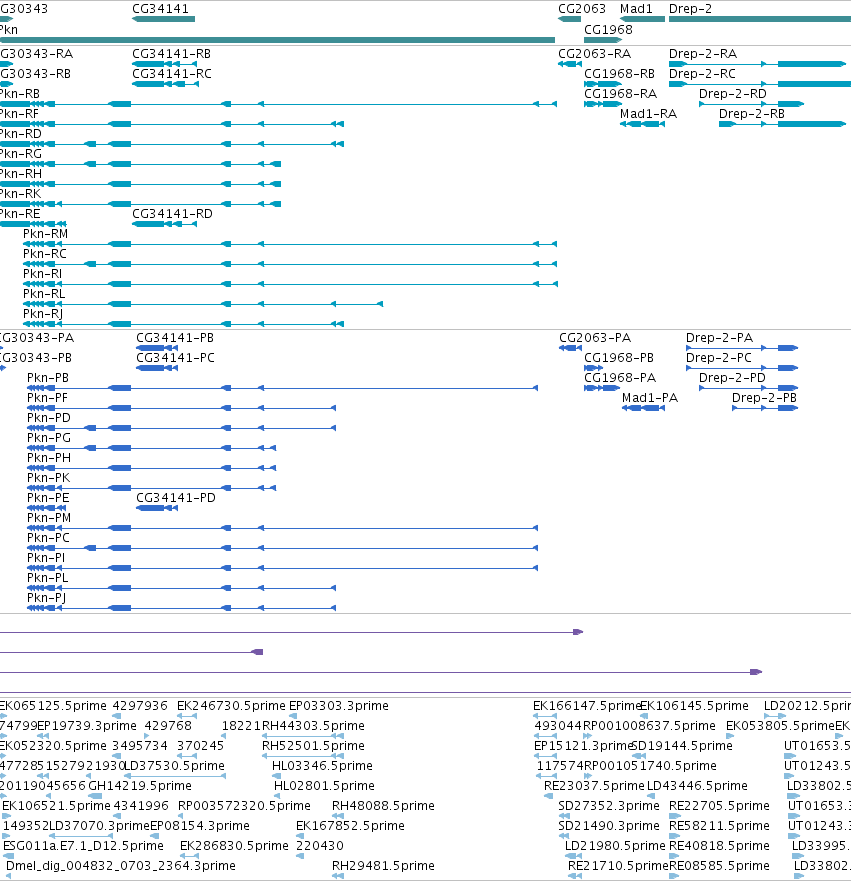
Task: Select the Drep-2-PA protein label
Action: (x=719, y=338)
